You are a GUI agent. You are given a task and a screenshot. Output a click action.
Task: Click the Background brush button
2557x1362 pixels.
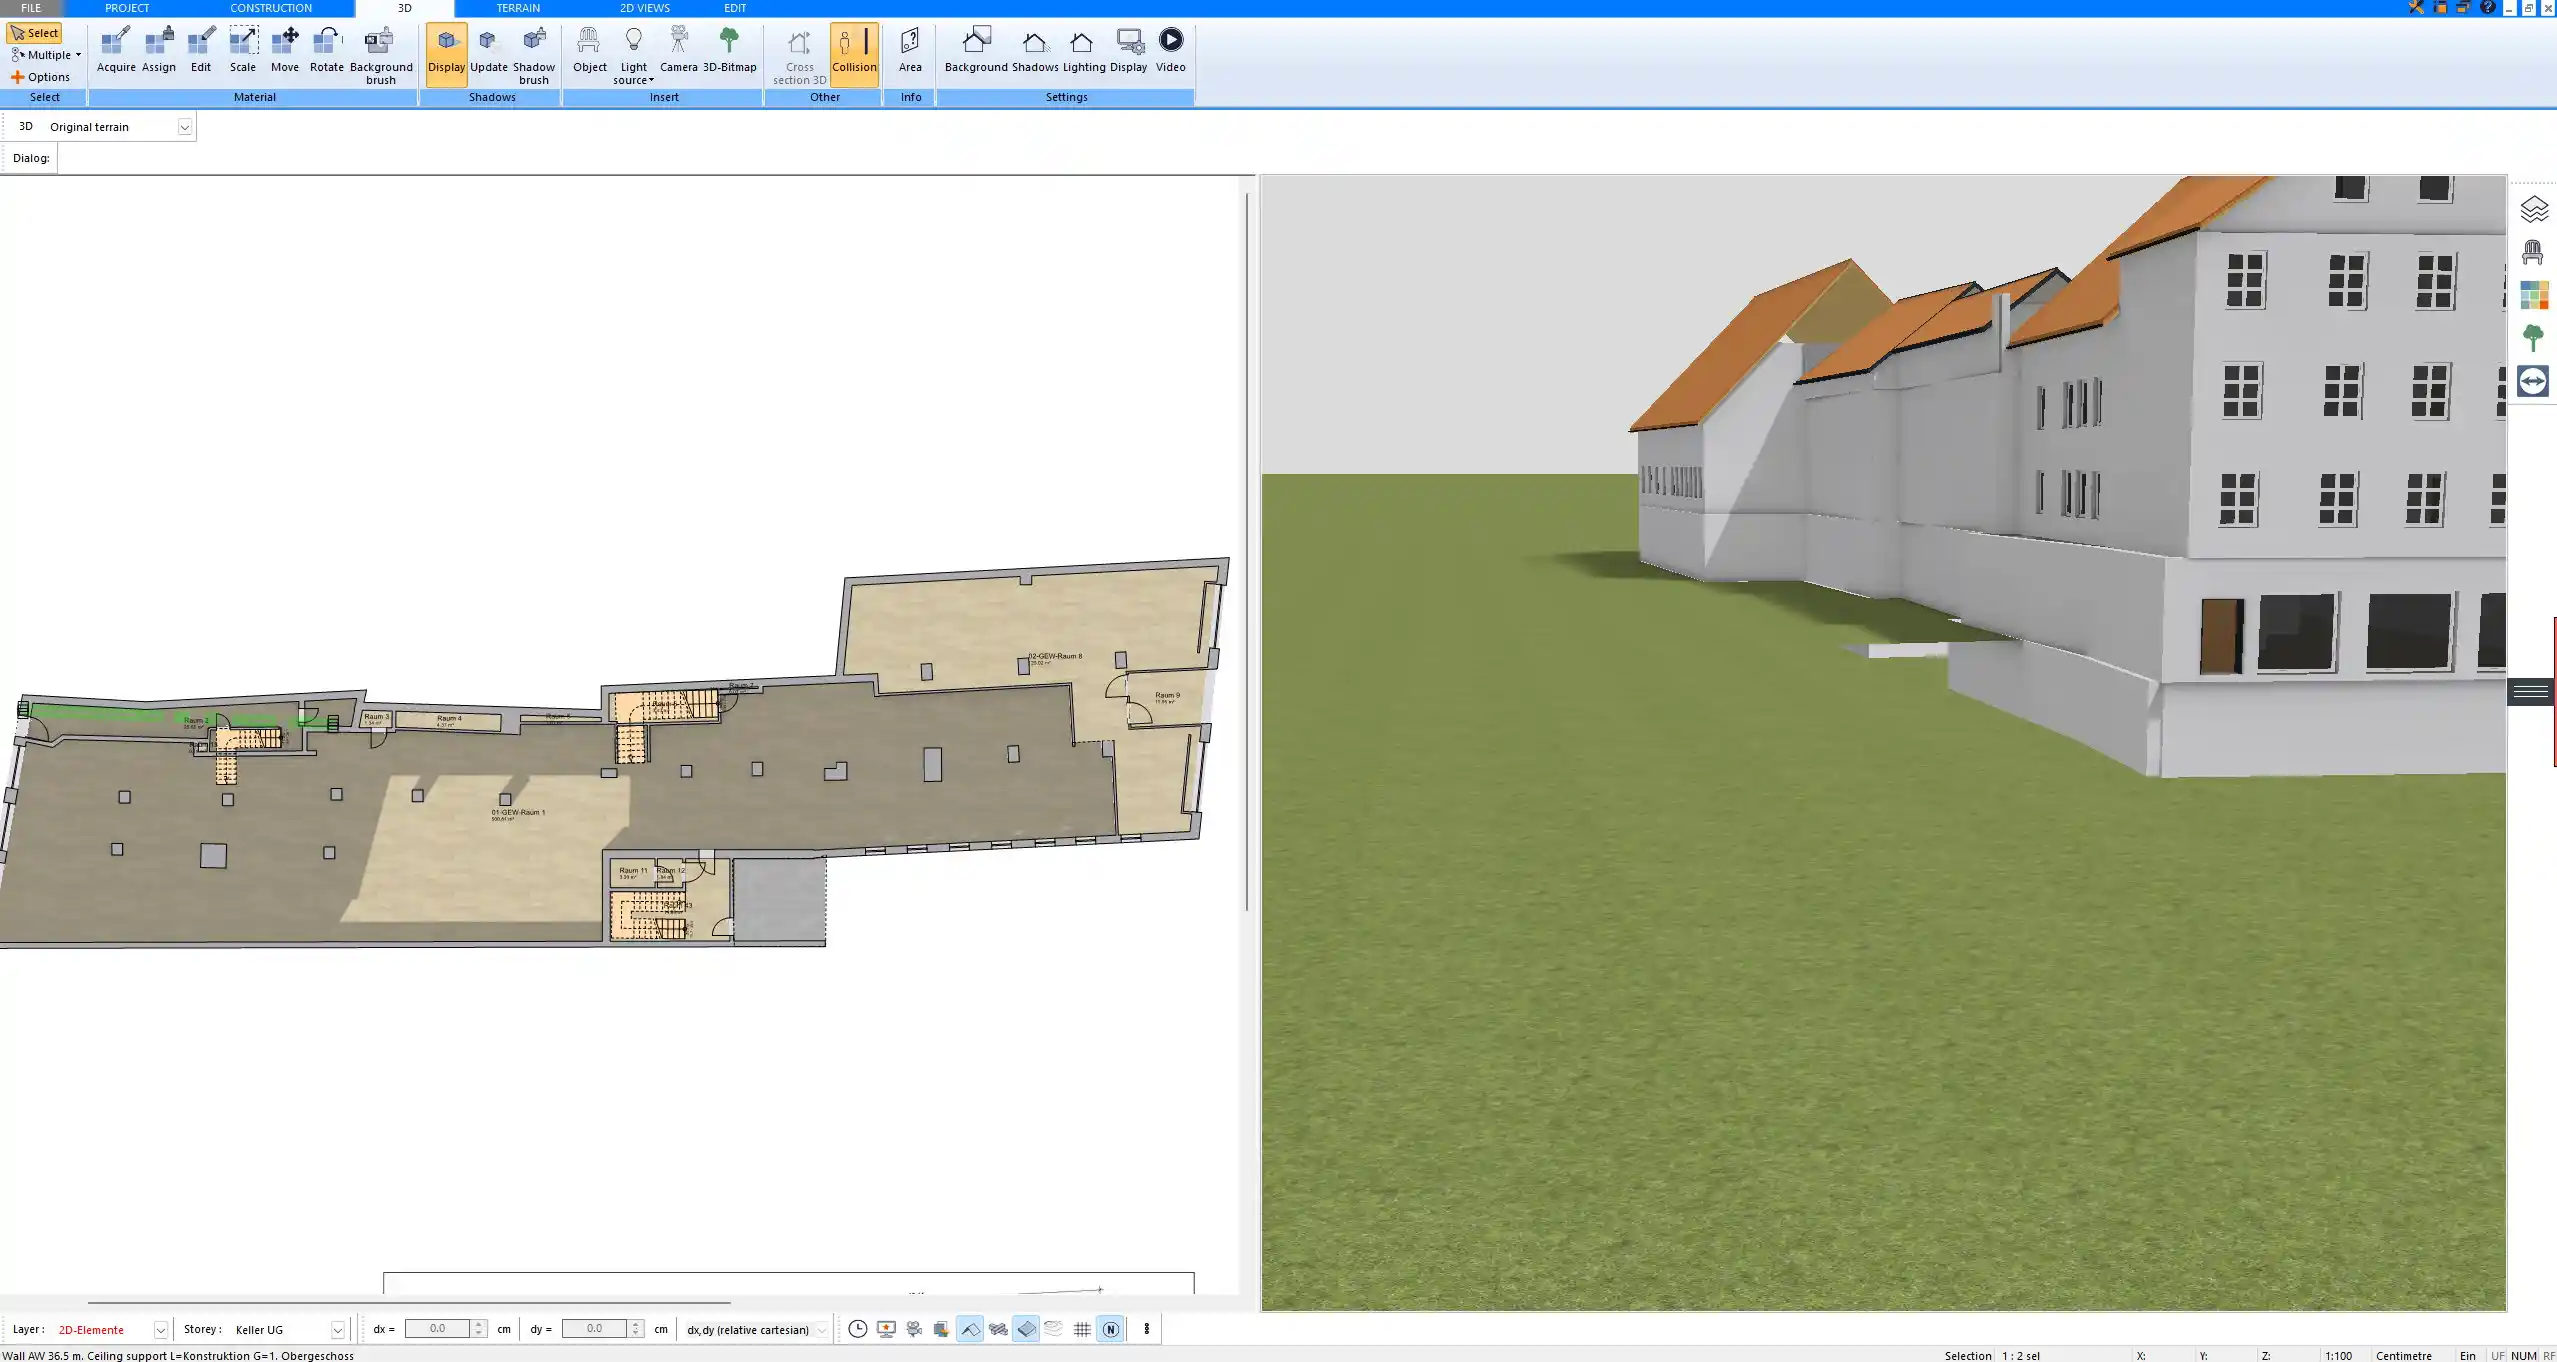tap(379, 52)
